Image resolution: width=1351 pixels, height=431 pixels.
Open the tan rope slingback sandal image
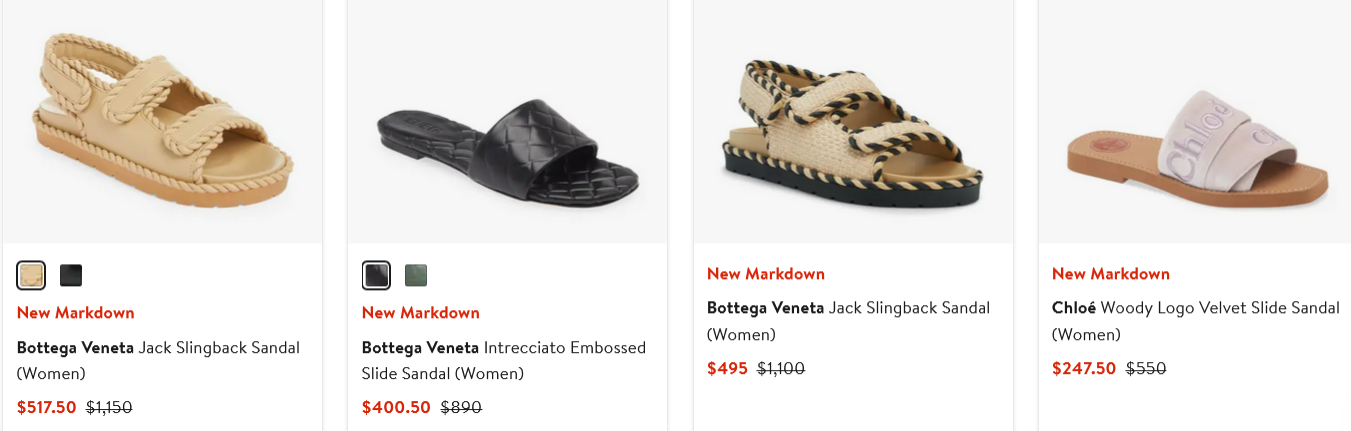162,120
